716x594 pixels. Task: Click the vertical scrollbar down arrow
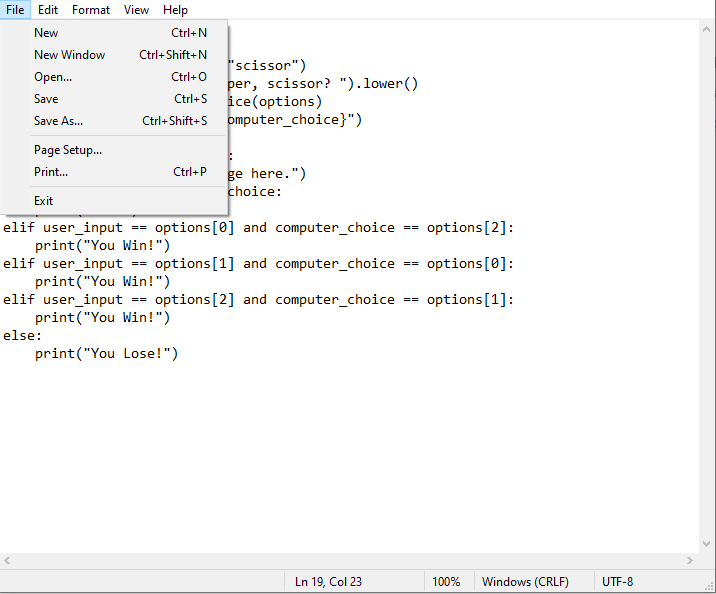coord(706,544)
